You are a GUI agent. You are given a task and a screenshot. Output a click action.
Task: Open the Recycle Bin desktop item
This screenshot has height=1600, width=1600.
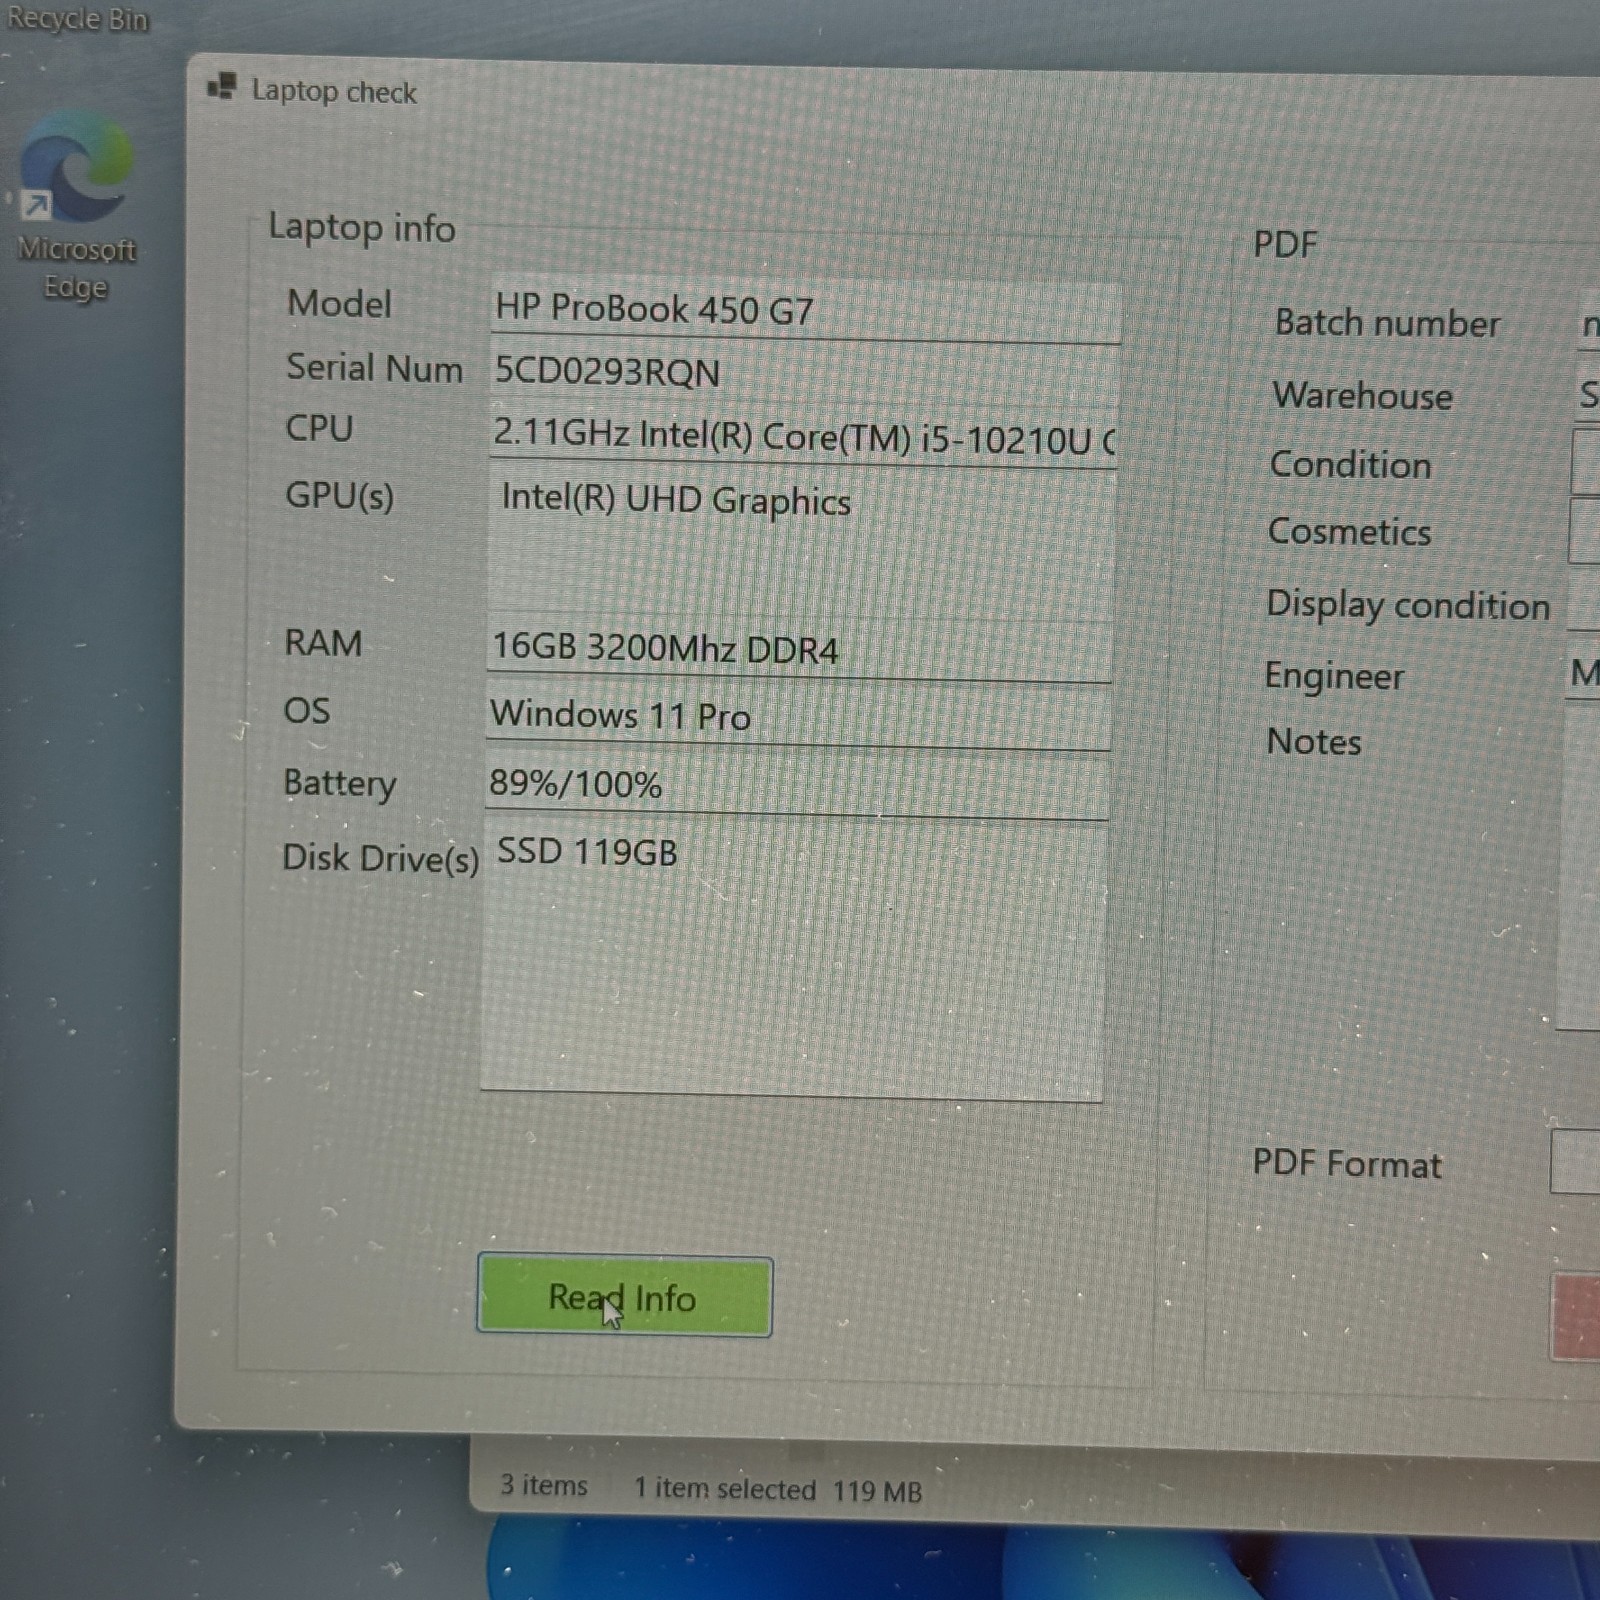click(x=76, y=18)
